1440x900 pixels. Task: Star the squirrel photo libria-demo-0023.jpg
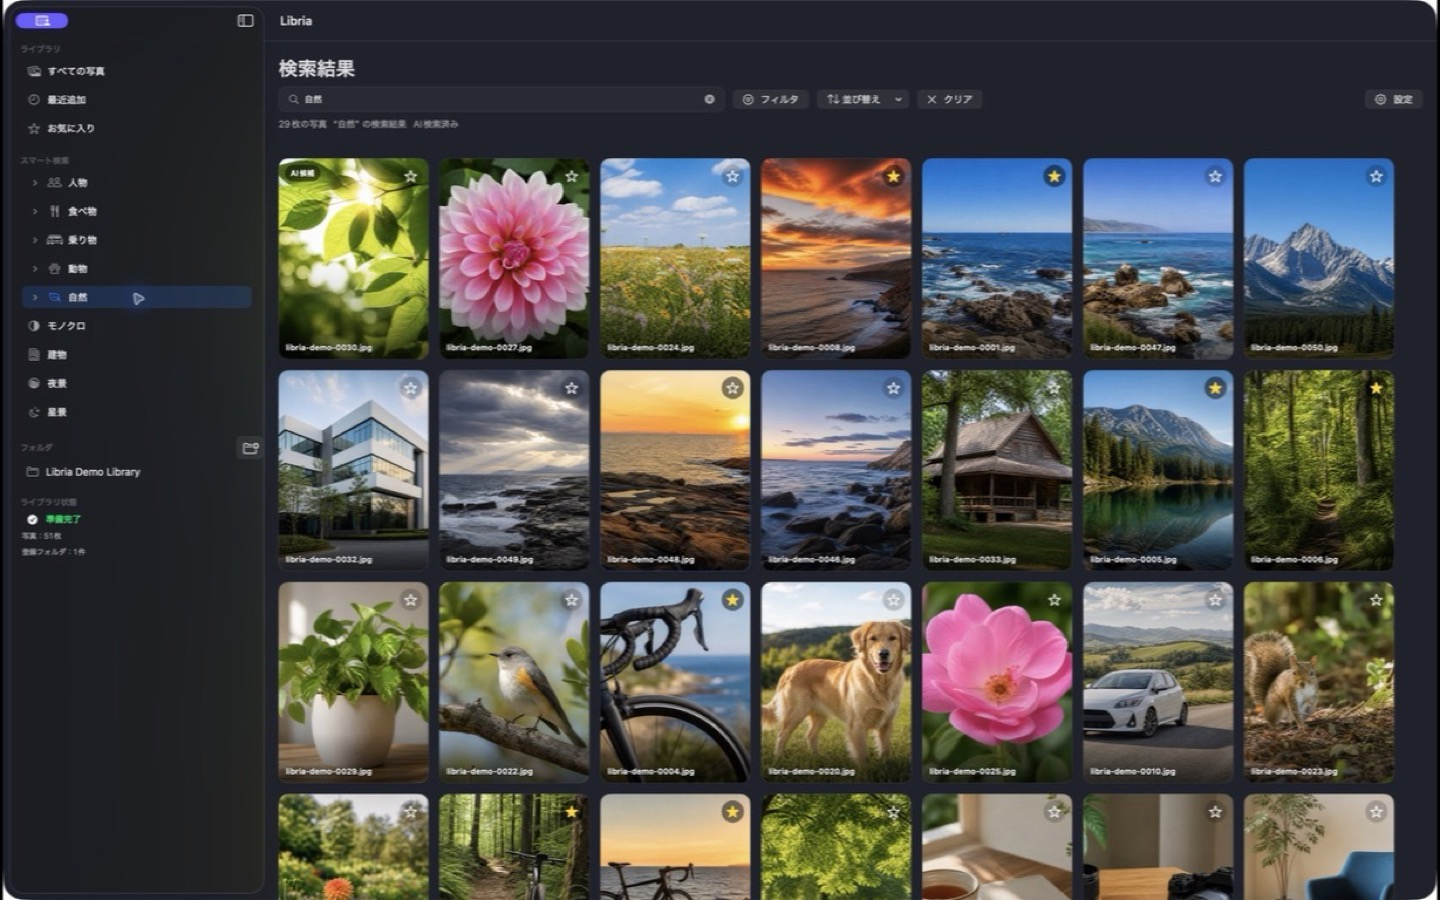1376,600
